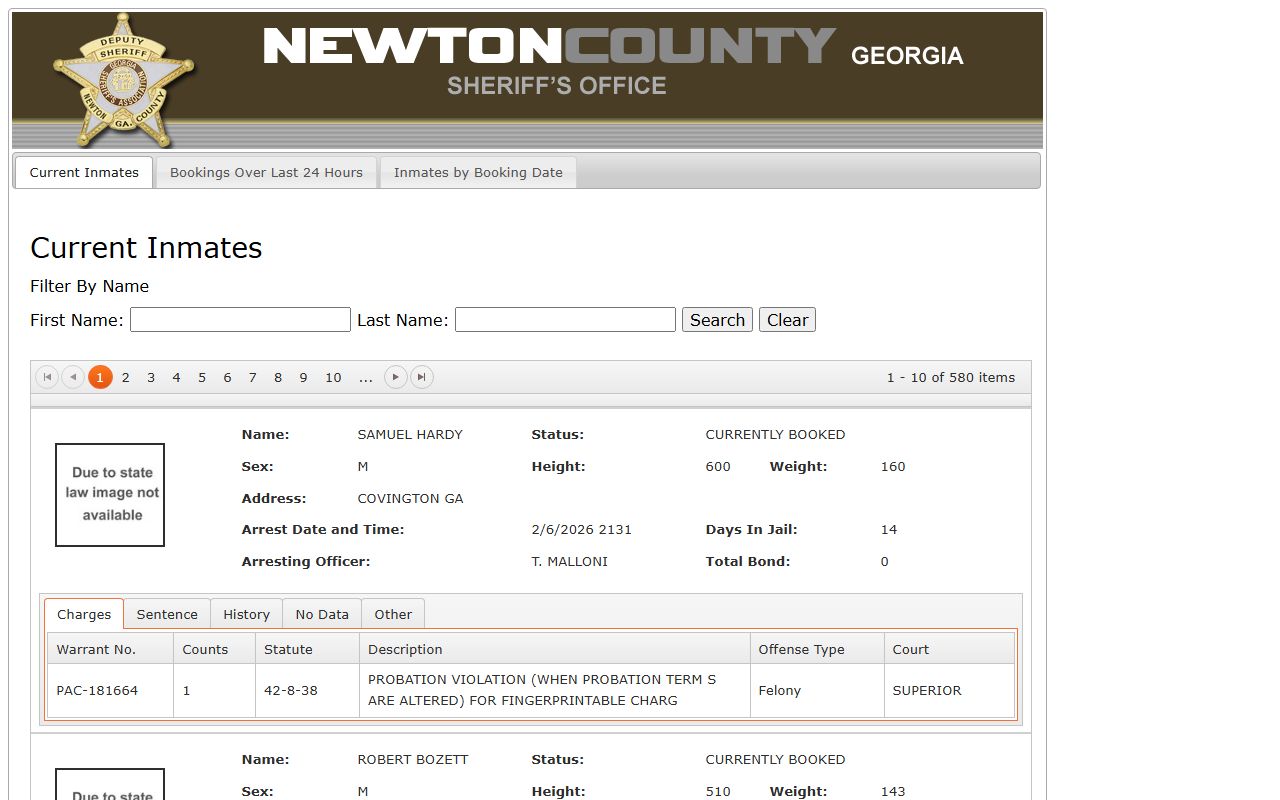
Task: Go to previous page of inmates
Action: pos(73,377)
